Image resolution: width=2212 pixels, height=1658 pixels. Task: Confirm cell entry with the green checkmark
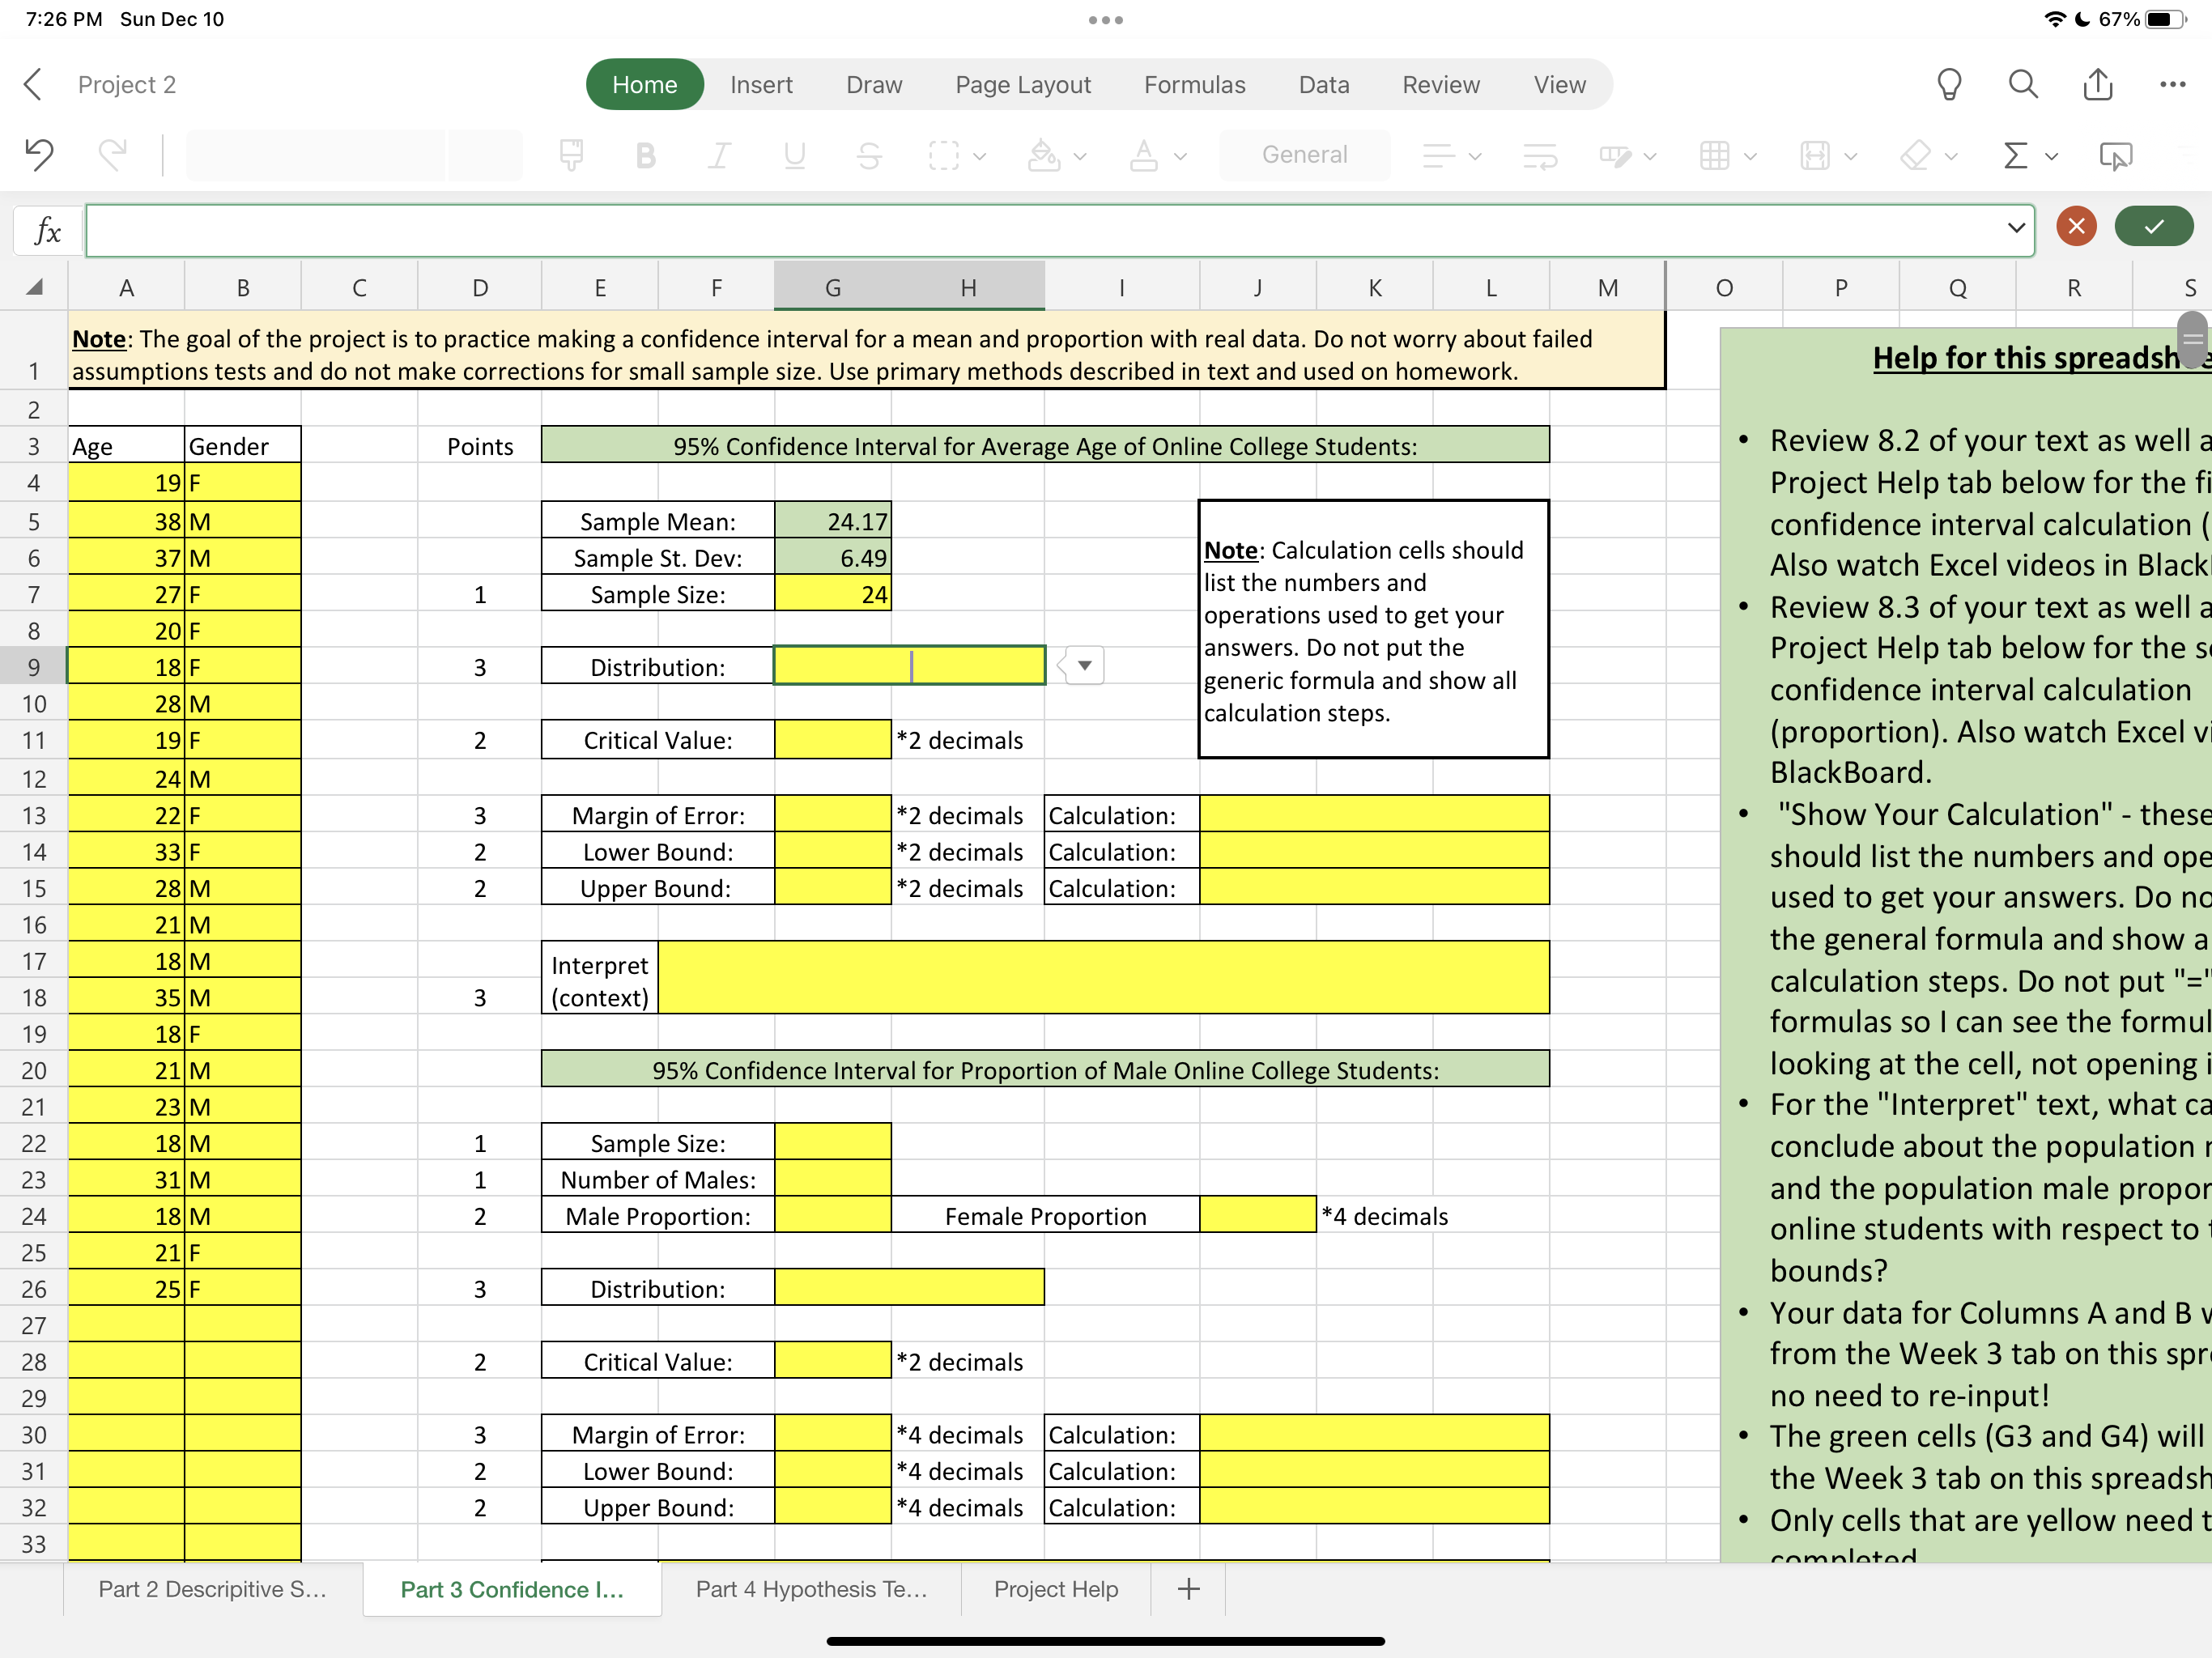click(x=2154, y=226)
